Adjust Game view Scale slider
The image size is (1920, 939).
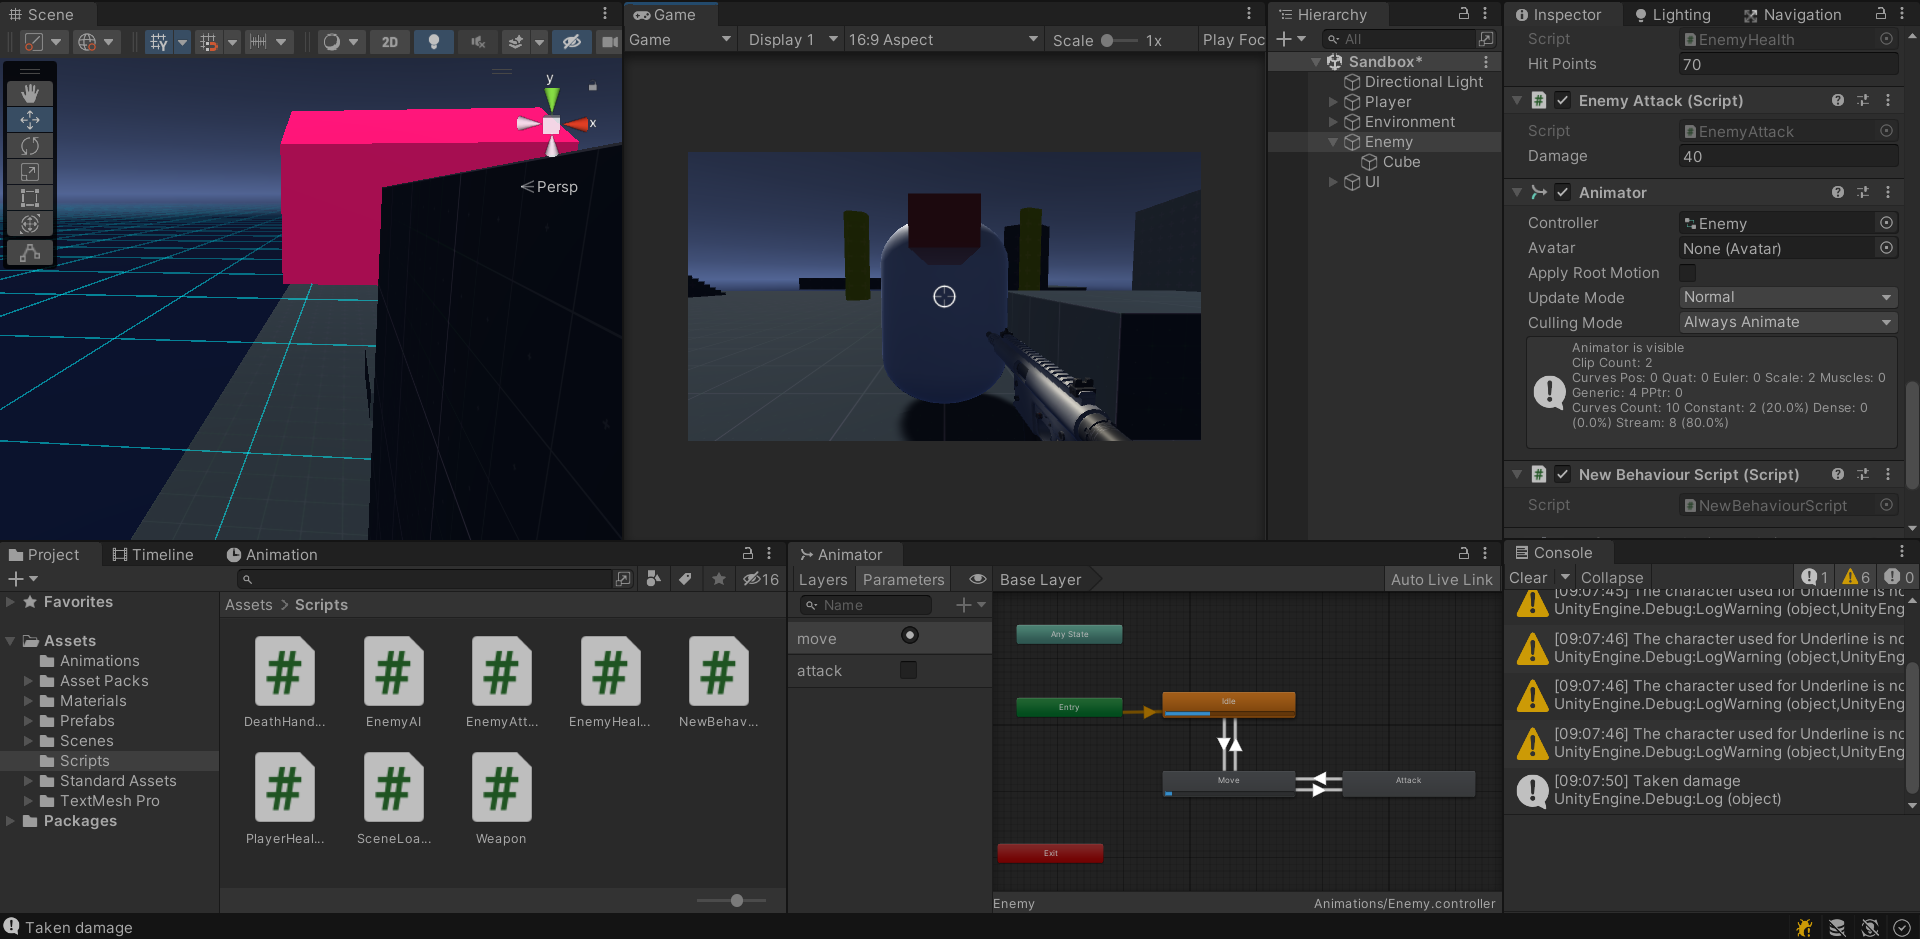pos(1117,41)
